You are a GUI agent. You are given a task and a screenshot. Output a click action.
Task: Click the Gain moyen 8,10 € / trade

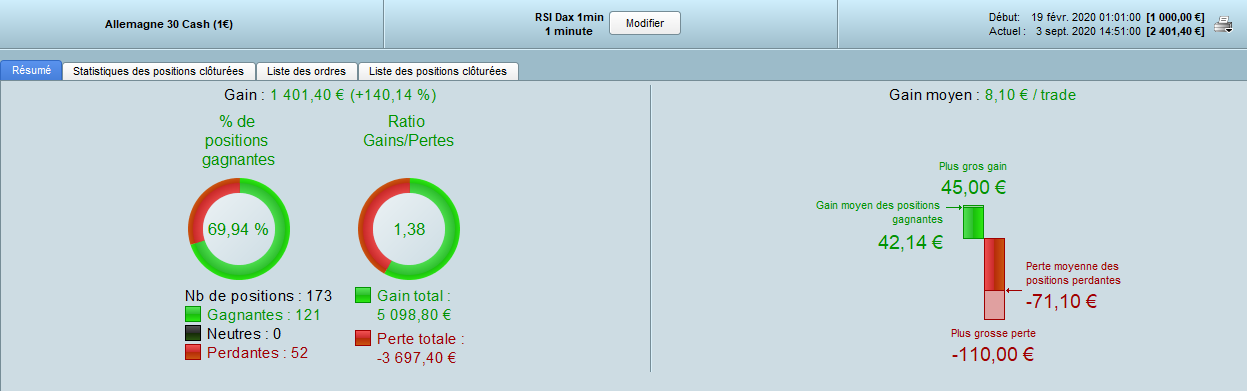(x=982, y=95)
